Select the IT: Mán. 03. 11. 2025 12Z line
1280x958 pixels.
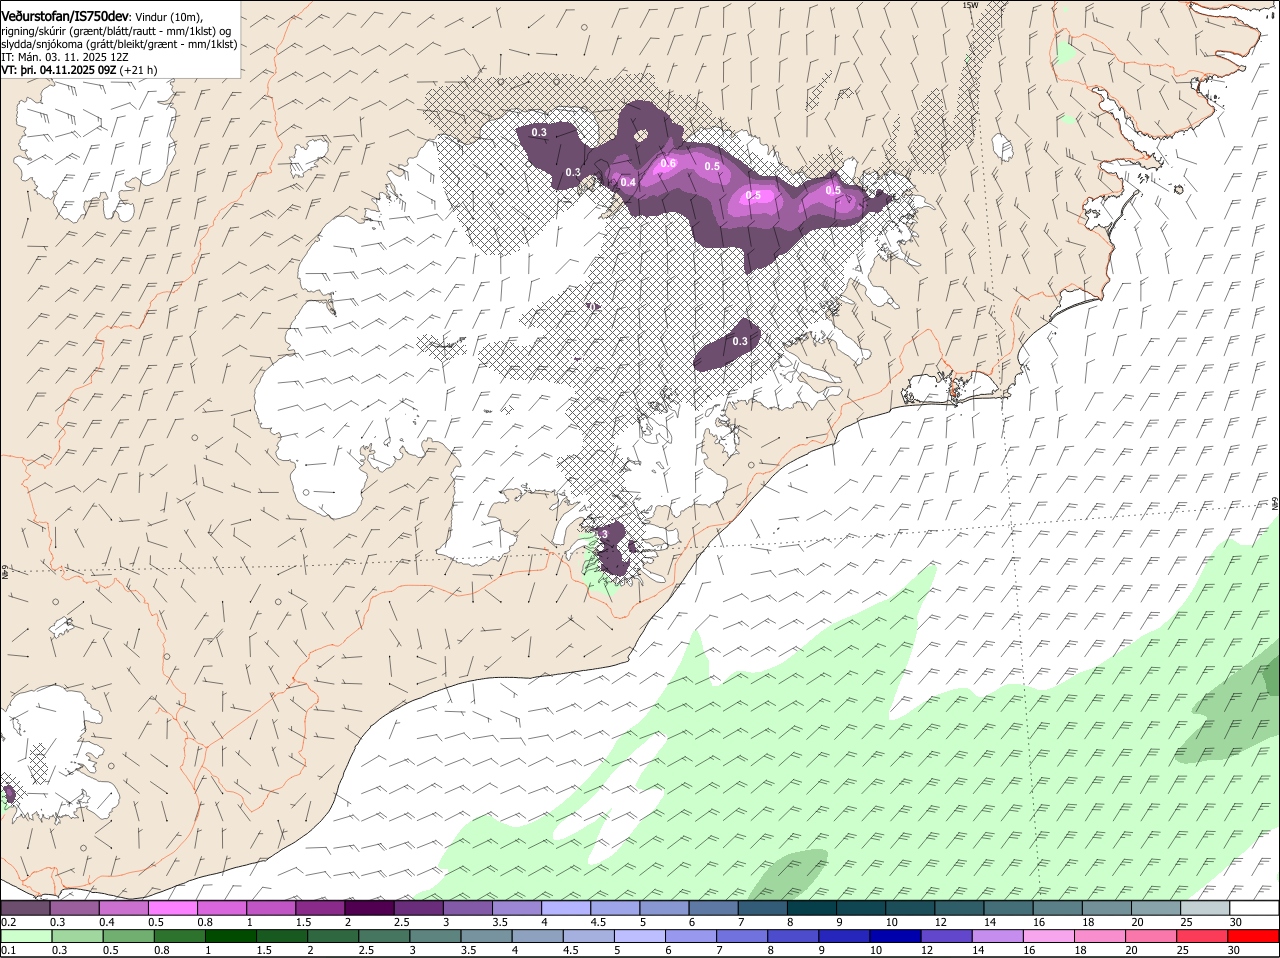(x=65, y=57)
